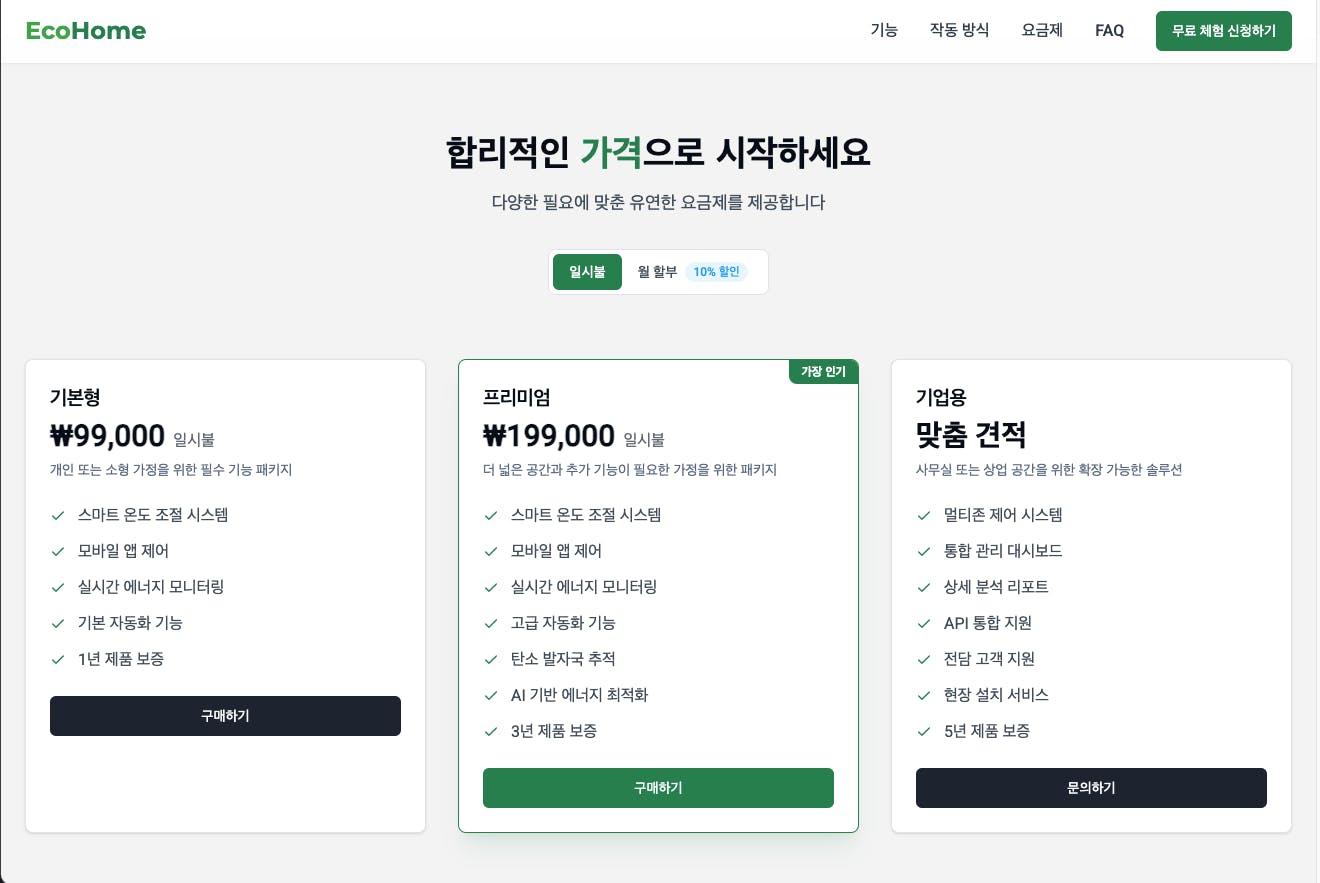Go to 작동 방식 section

(x=959, y=30)
